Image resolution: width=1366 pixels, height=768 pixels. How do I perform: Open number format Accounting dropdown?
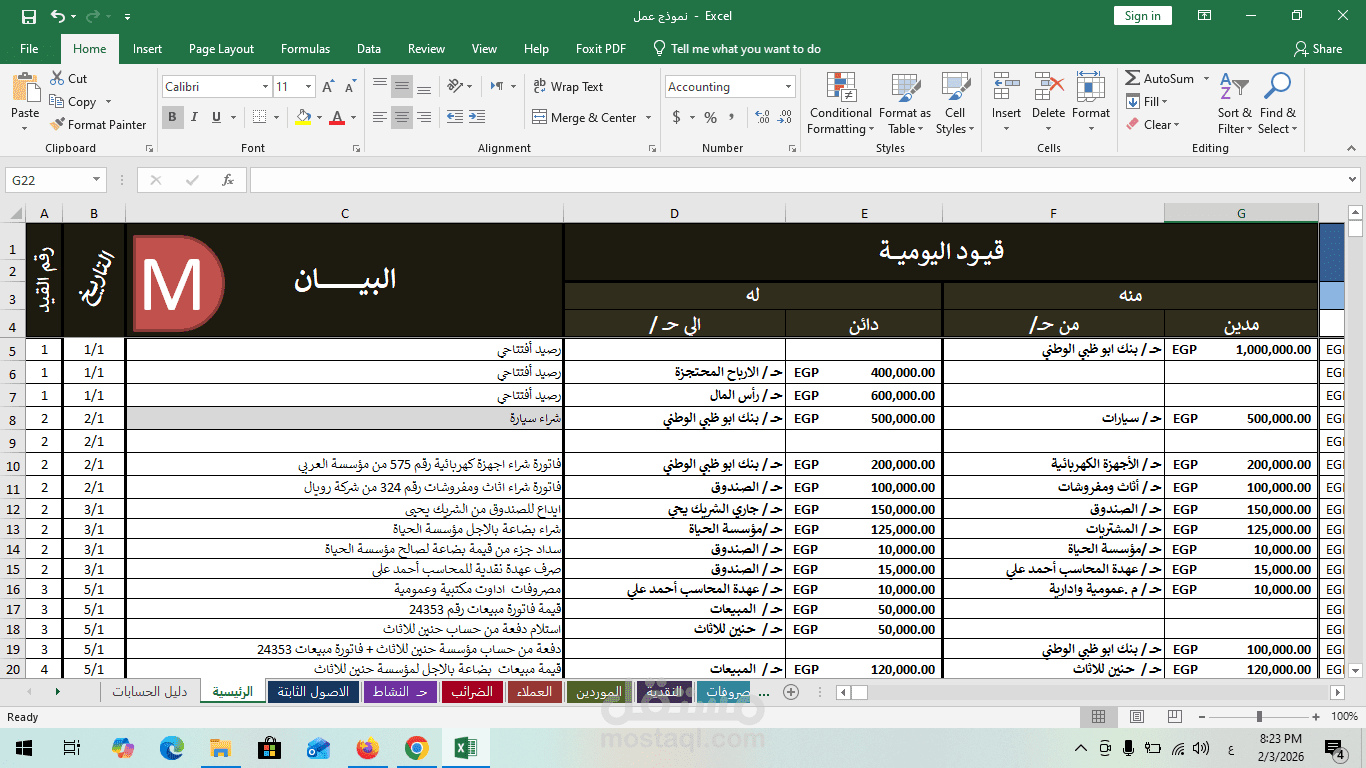(788, 87)
